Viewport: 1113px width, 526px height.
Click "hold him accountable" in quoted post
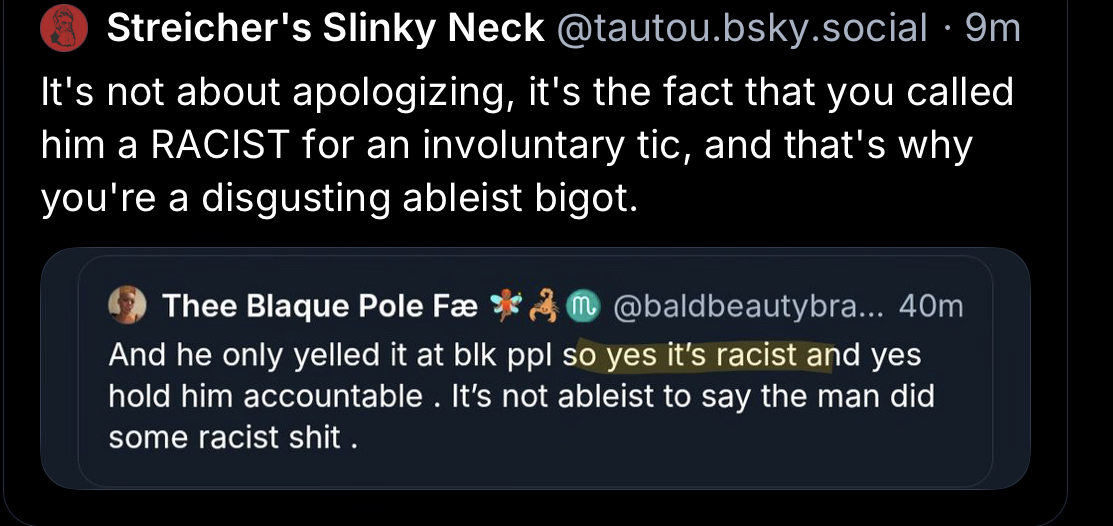click(265, 396)
